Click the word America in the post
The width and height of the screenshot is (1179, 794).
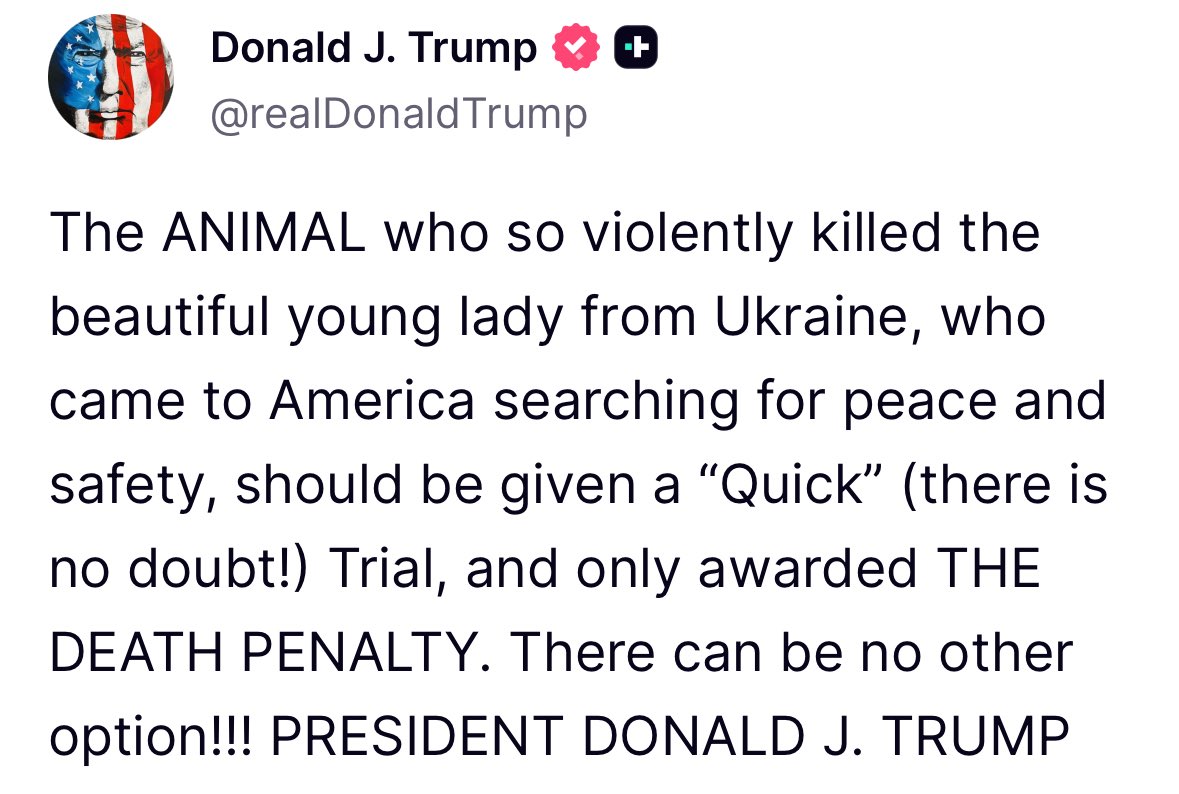tap(372, 400)
